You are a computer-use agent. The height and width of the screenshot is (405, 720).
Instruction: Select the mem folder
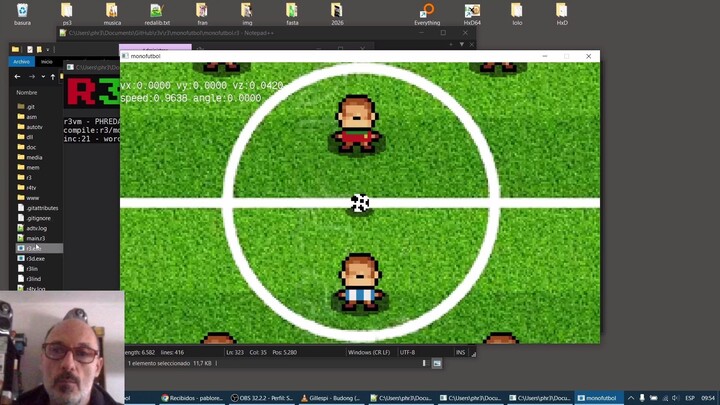click(x=33, y=167)
